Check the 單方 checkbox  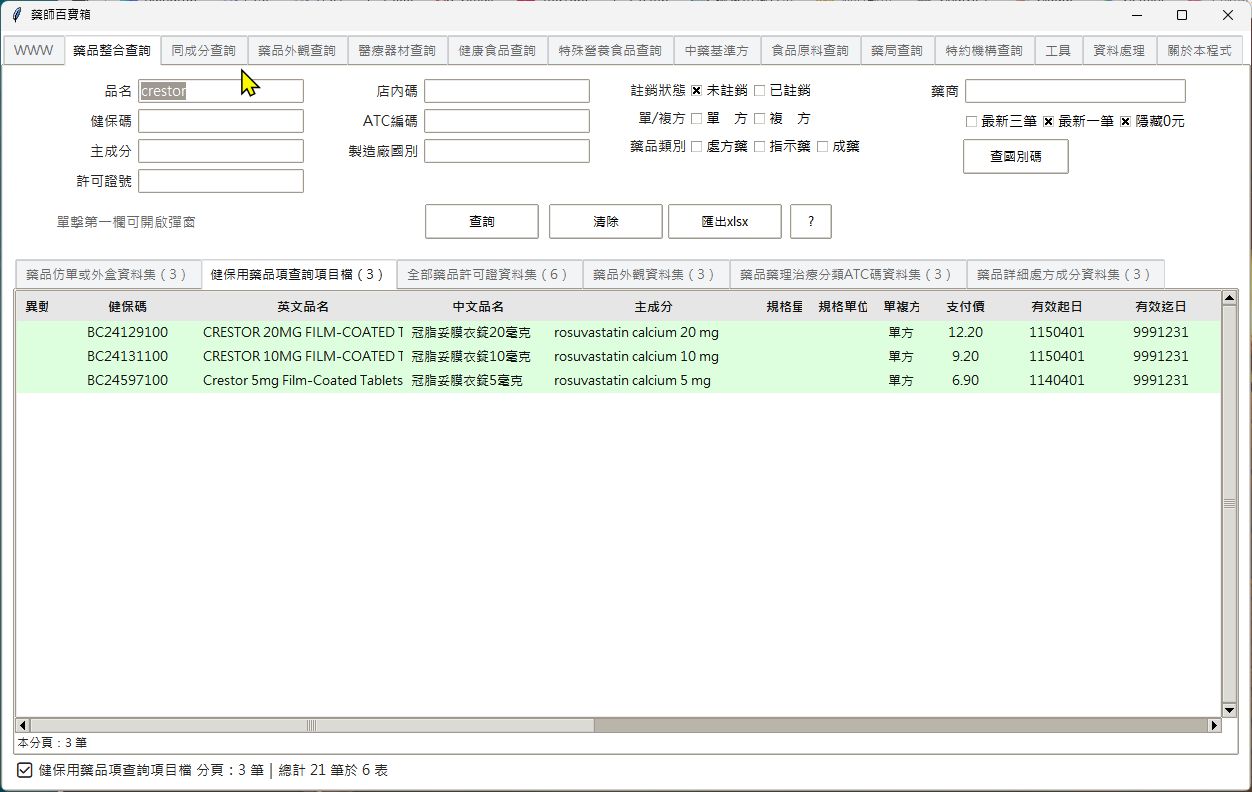tap(696, 119)
